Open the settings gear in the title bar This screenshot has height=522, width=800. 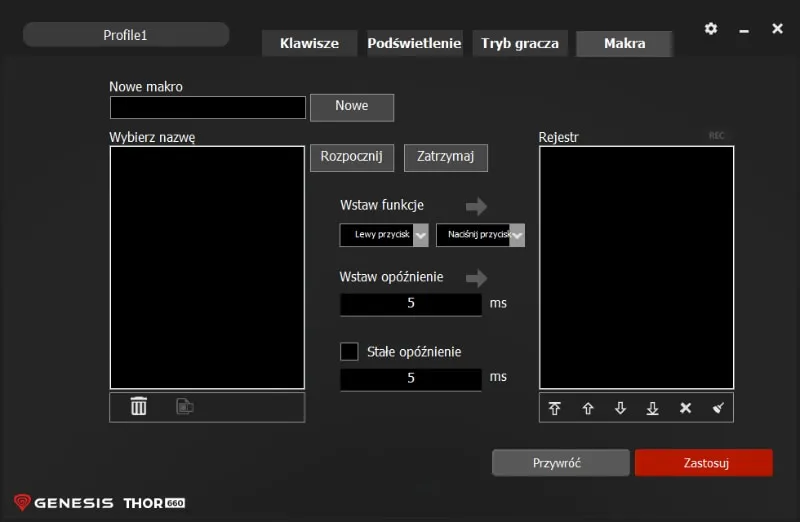tap(711, 29)
